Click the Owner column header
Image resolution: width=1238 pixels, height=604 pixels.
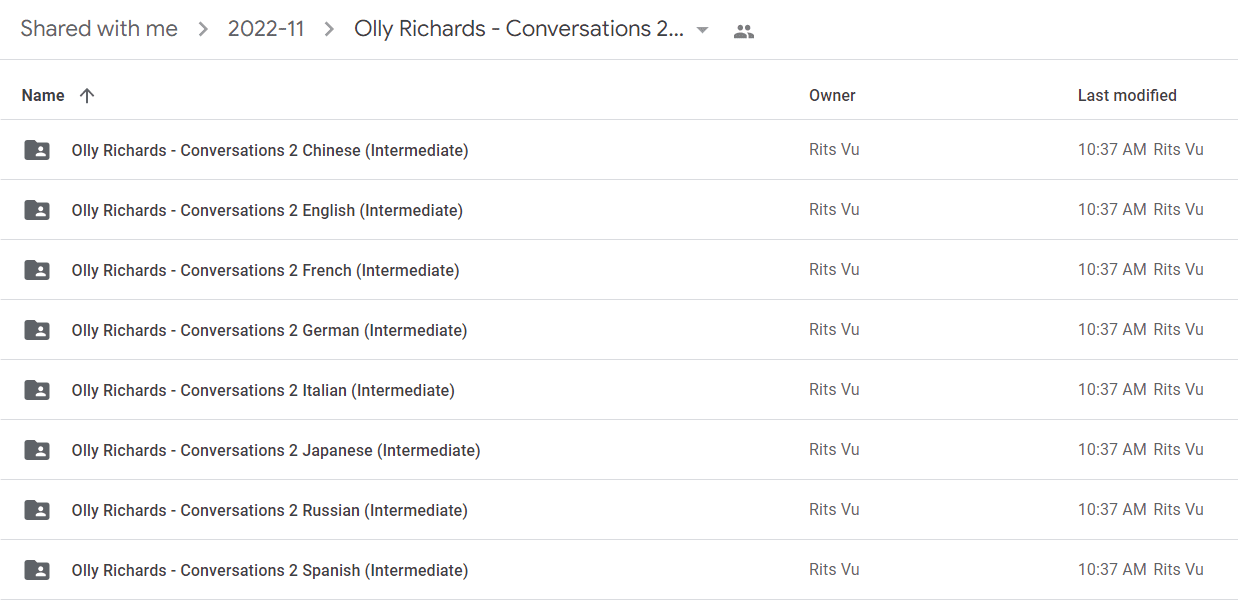tap(832, 96)
